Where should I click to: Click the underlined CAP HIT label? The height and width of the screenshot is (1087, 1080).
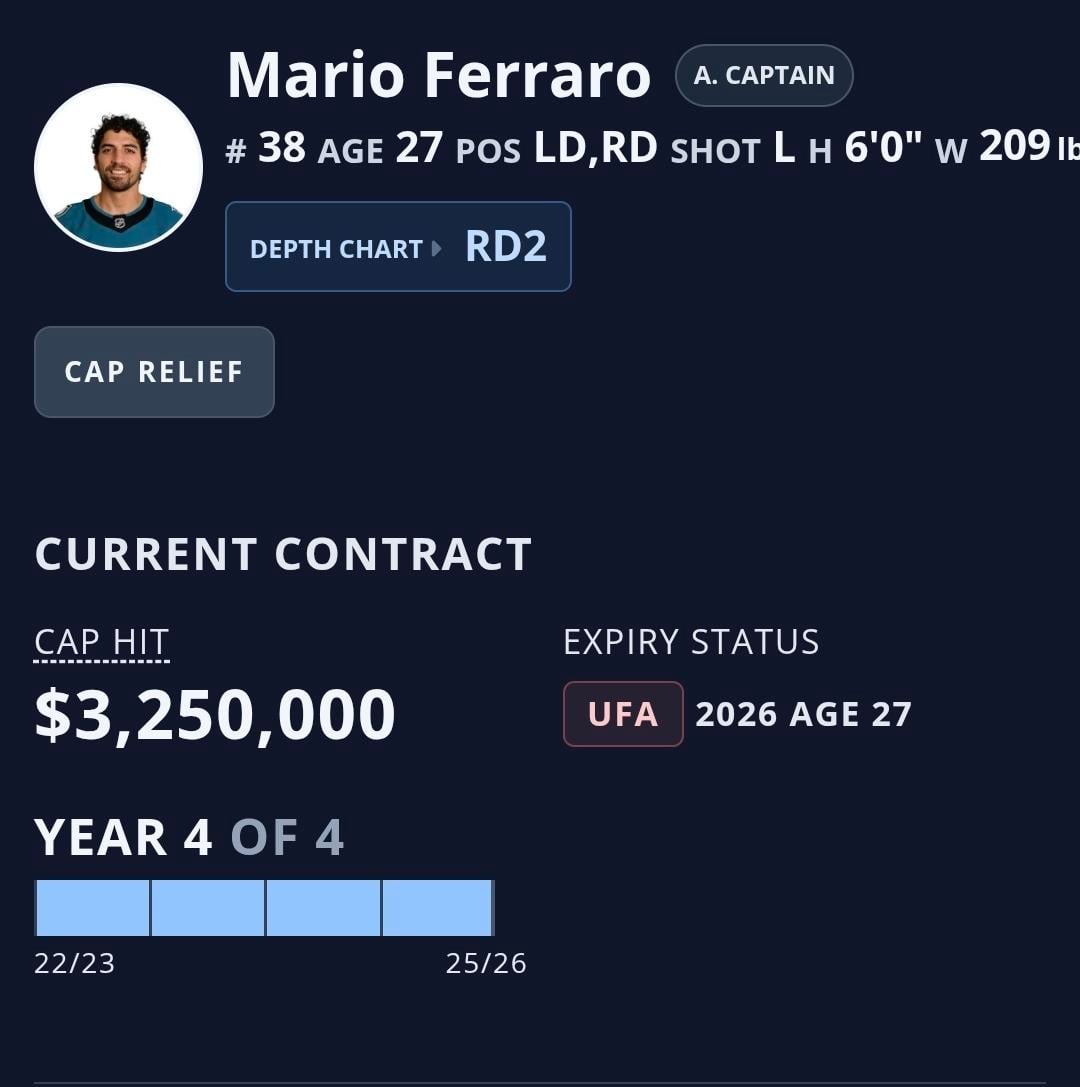coord(102,642)
